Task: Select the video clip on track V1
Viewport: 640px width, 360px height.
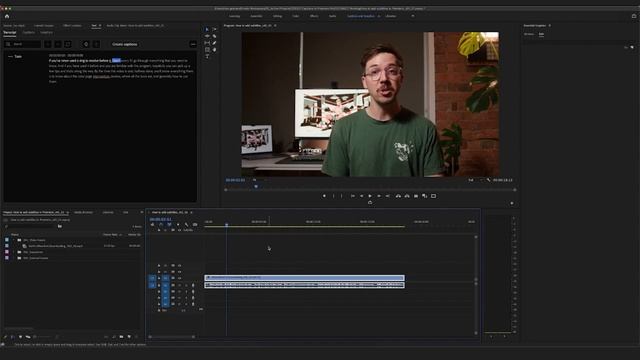Action: coord(304,278)
